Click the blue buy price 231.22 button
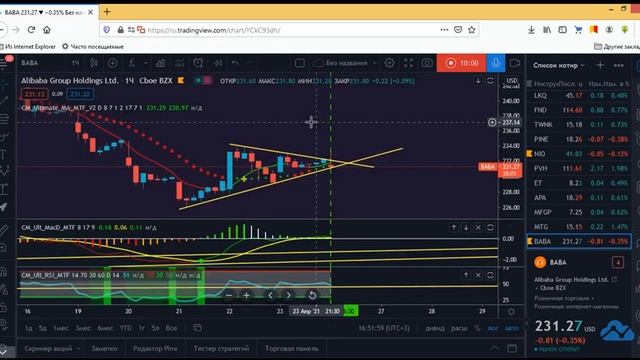This screenshot has height=360, width=640. point(80,94)
